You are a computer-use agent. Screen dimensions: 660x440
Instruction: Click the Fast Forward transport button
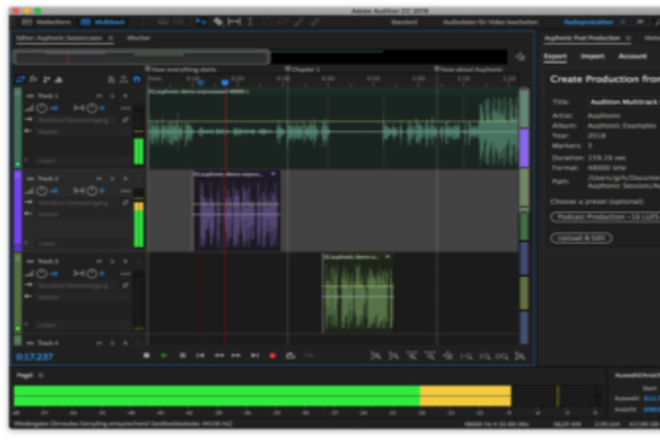click(x=236, y=356)
